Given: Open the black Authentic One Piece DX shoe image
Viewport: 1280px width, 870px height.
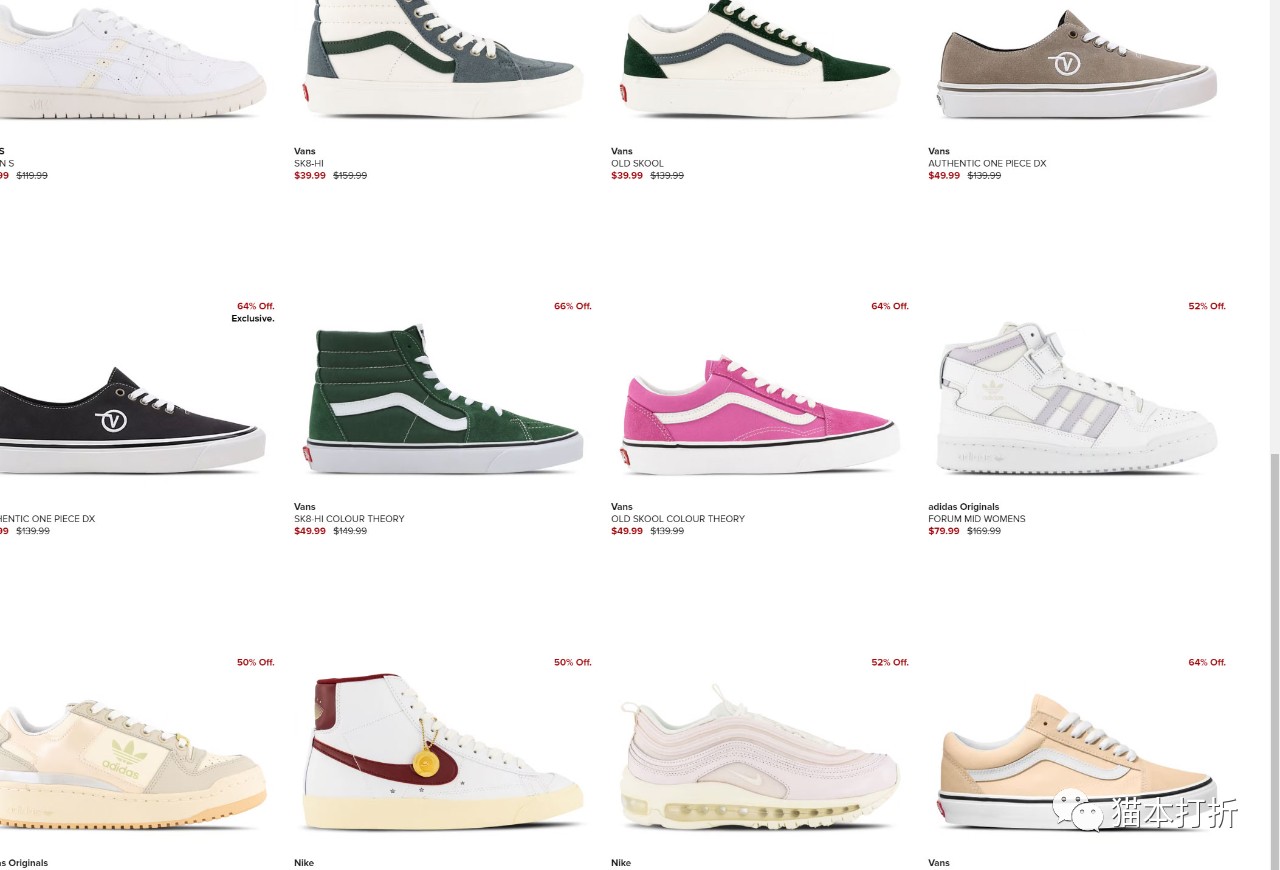Looking at the screenshot, I should [x=132, y=420].
